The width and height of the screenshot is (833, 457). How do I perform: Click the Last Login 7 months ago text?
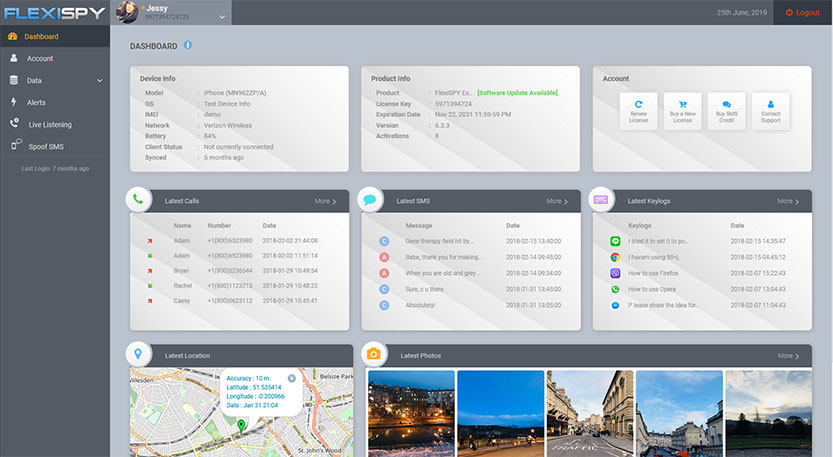[55, 168]
